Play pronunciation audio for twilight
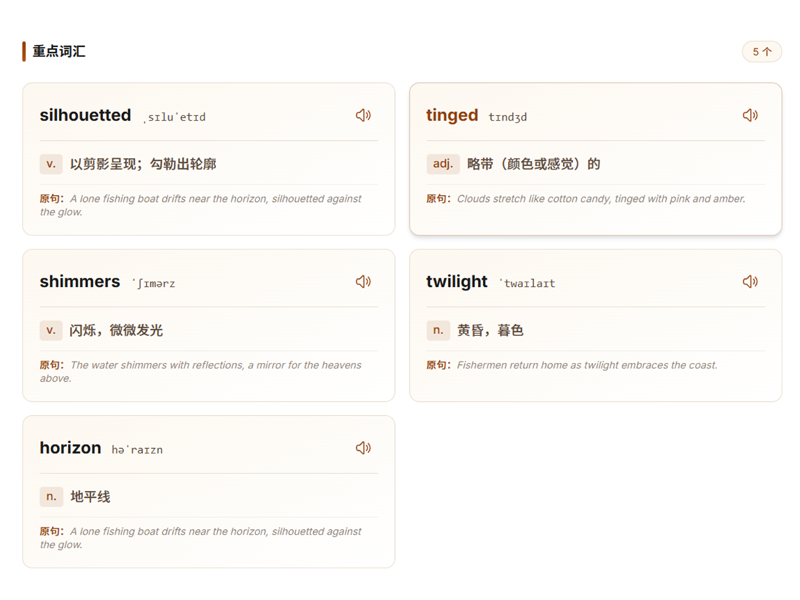Screen dimensions: 800x600 pos(750,282)
